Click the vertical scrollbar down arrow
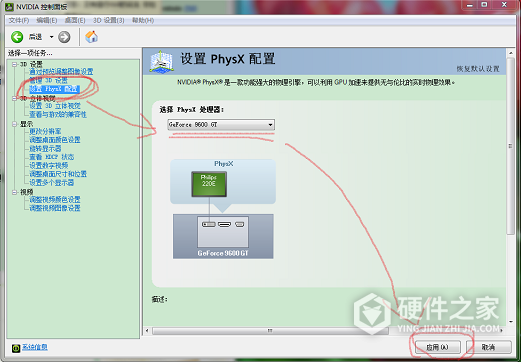The image size is (521, 362). coord(510,322)
